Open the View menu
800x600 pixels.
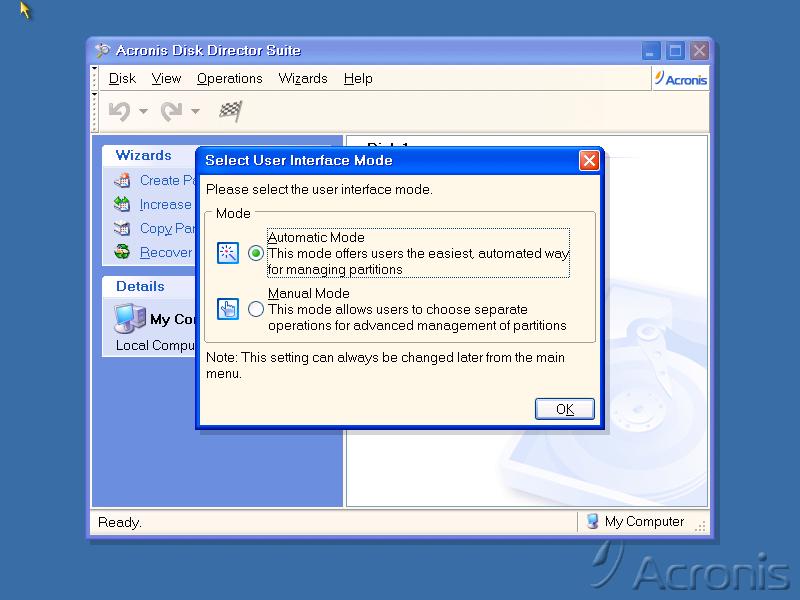pos(166,79)
